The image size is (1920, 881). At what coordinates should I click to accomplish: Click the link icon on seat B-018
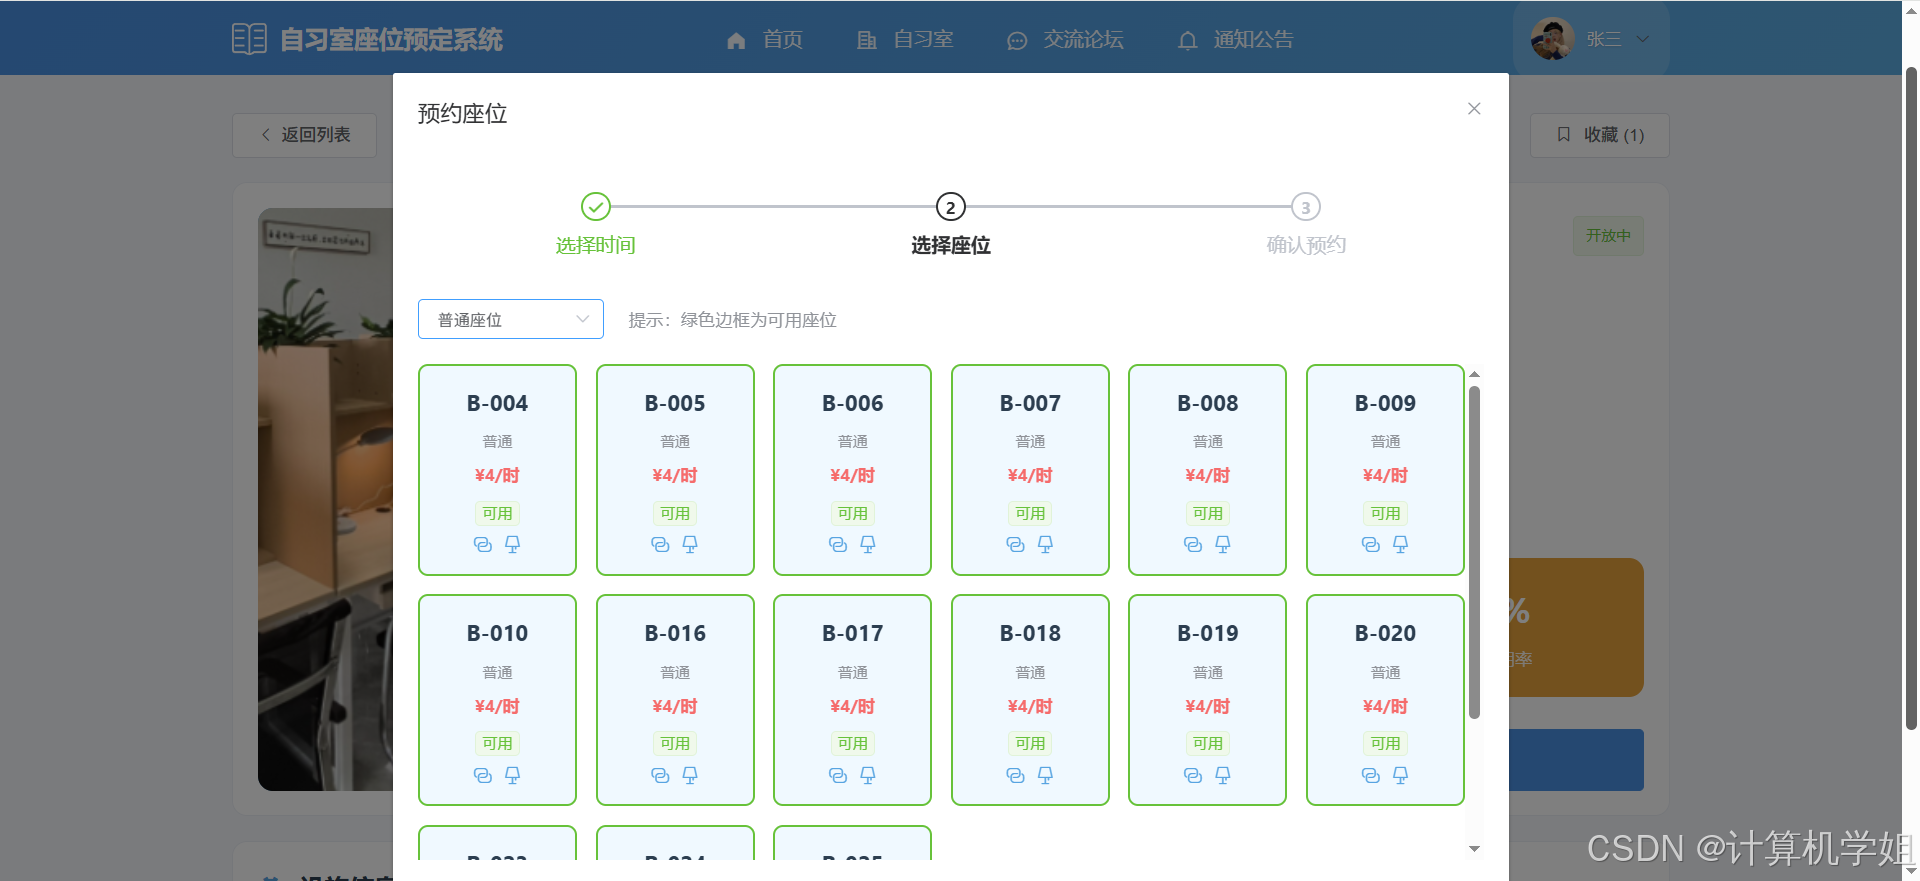click(x=1015, y=776)
